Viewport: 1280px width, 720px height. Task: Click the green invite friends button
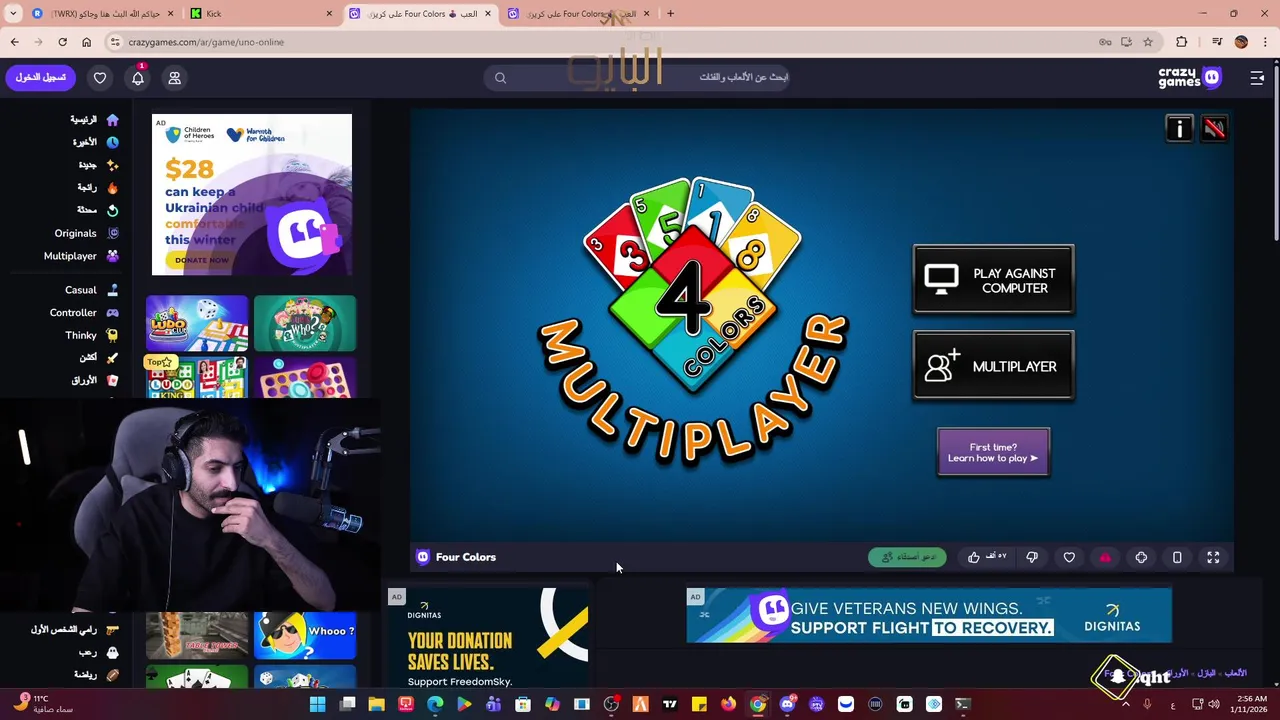[x=907, y=557]
